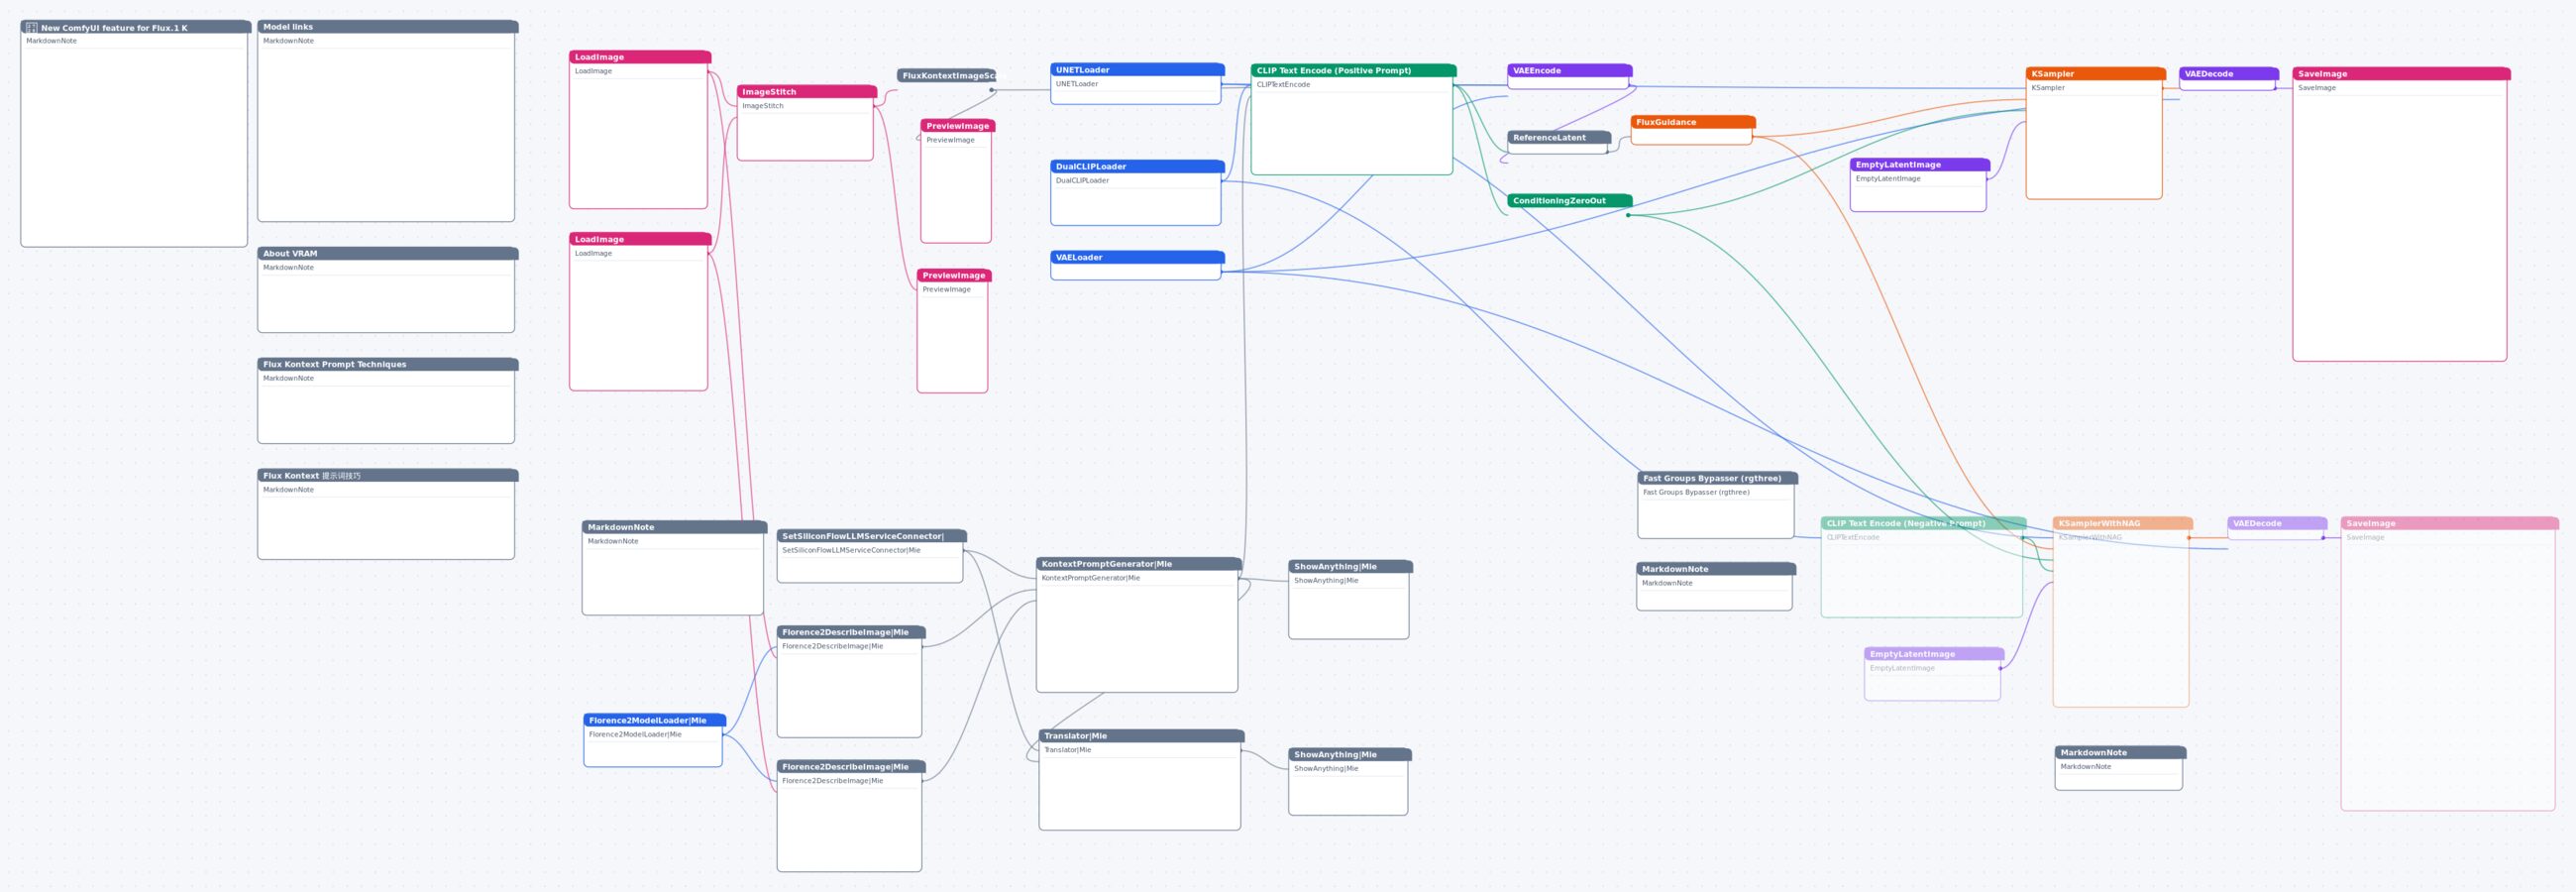This screenshot has width=2576, height=892.
Task: Click the Florence2ModelLoader|Mie node title bar
Action: pos(654,720)
